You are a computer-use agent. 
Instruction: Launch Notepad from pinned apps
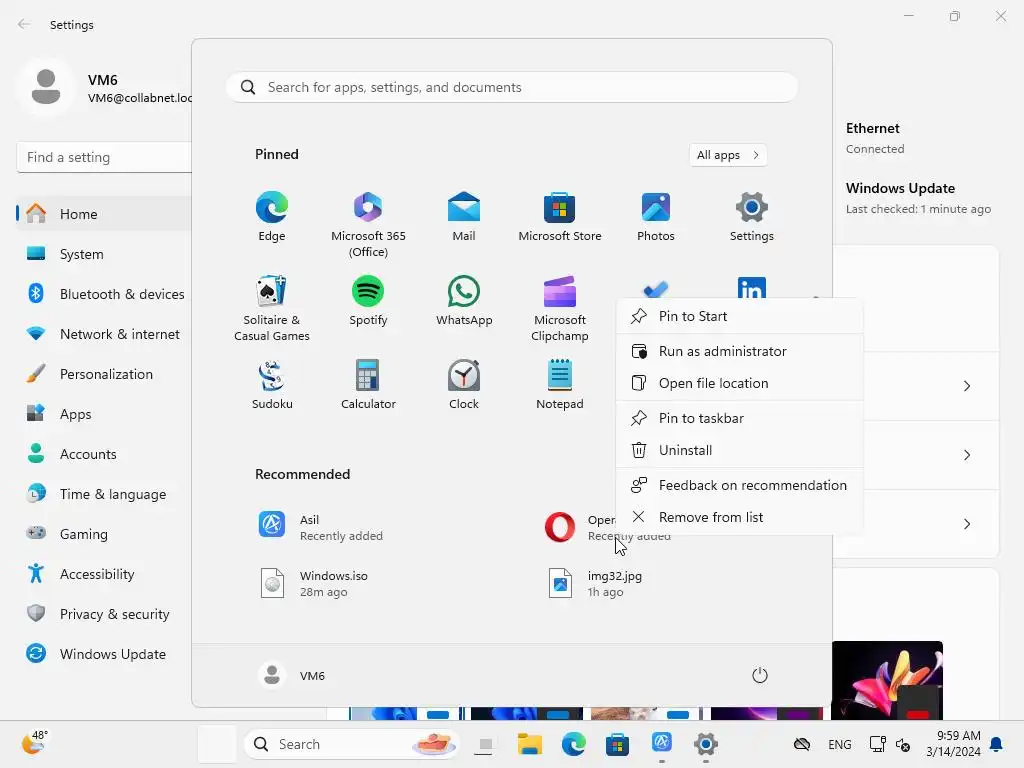tap(560, 385)
